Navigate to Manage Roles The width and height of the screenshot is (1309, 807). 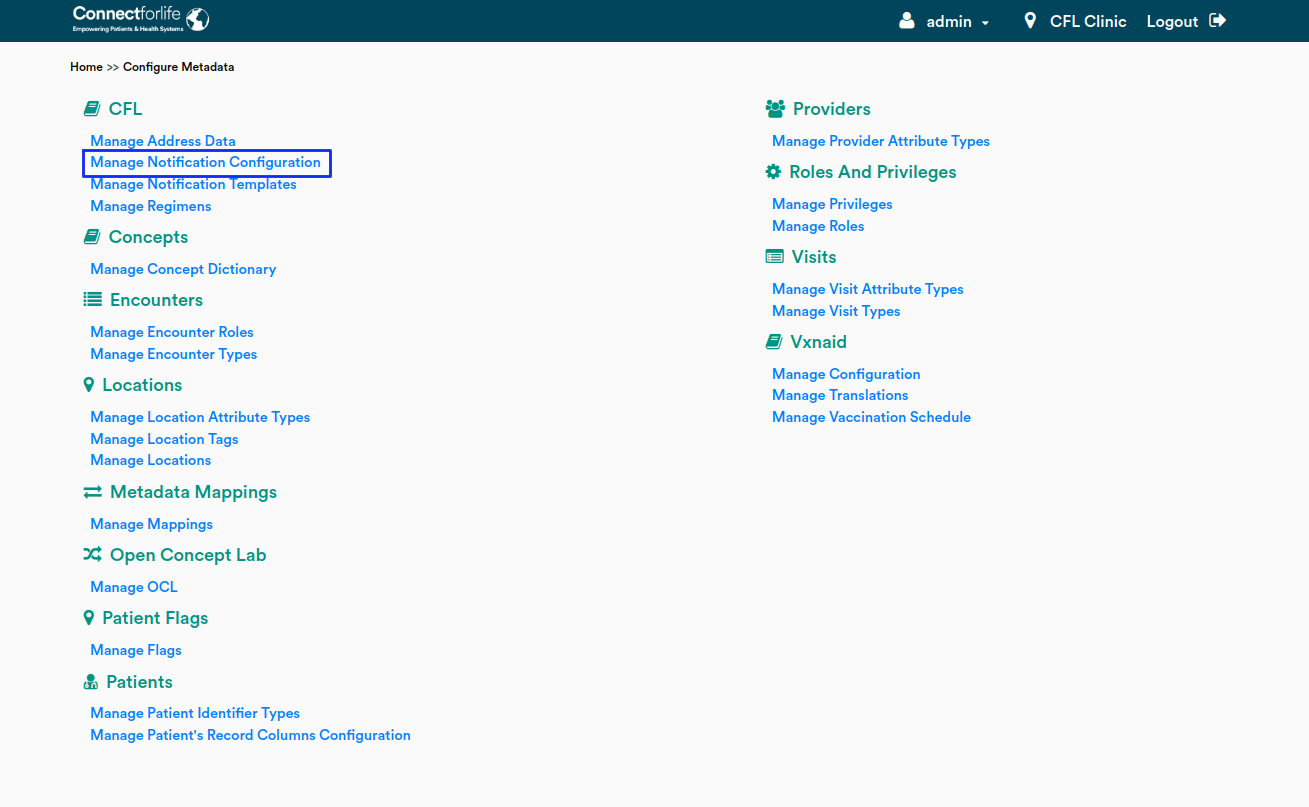tap(818, 226)
